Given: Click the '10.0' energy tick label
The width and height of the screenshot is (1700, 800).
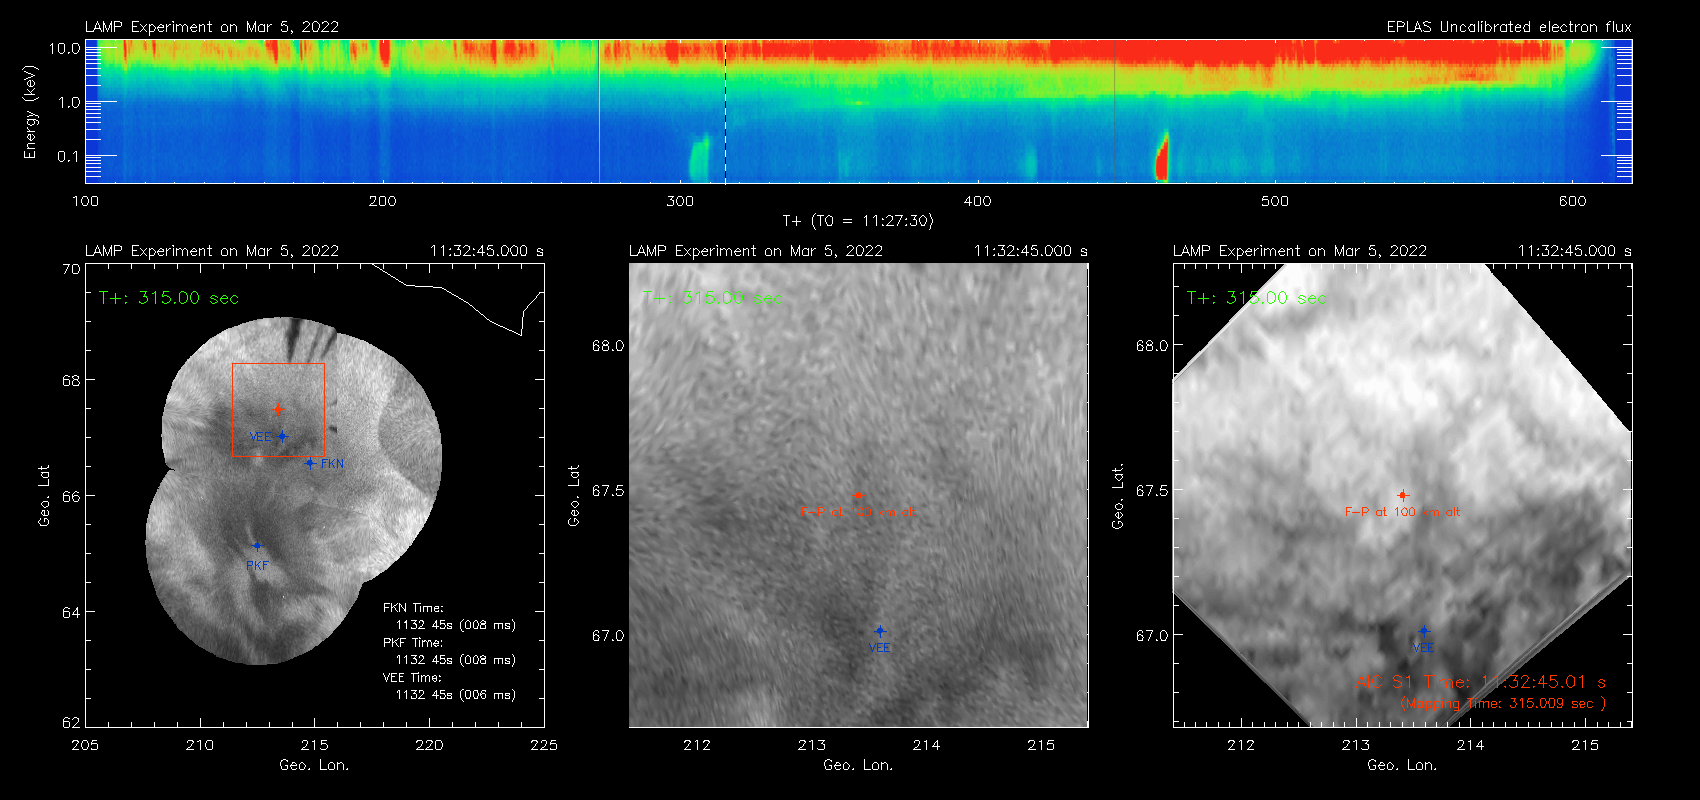Looking at the screenshot, I should (x=65, y=48).
